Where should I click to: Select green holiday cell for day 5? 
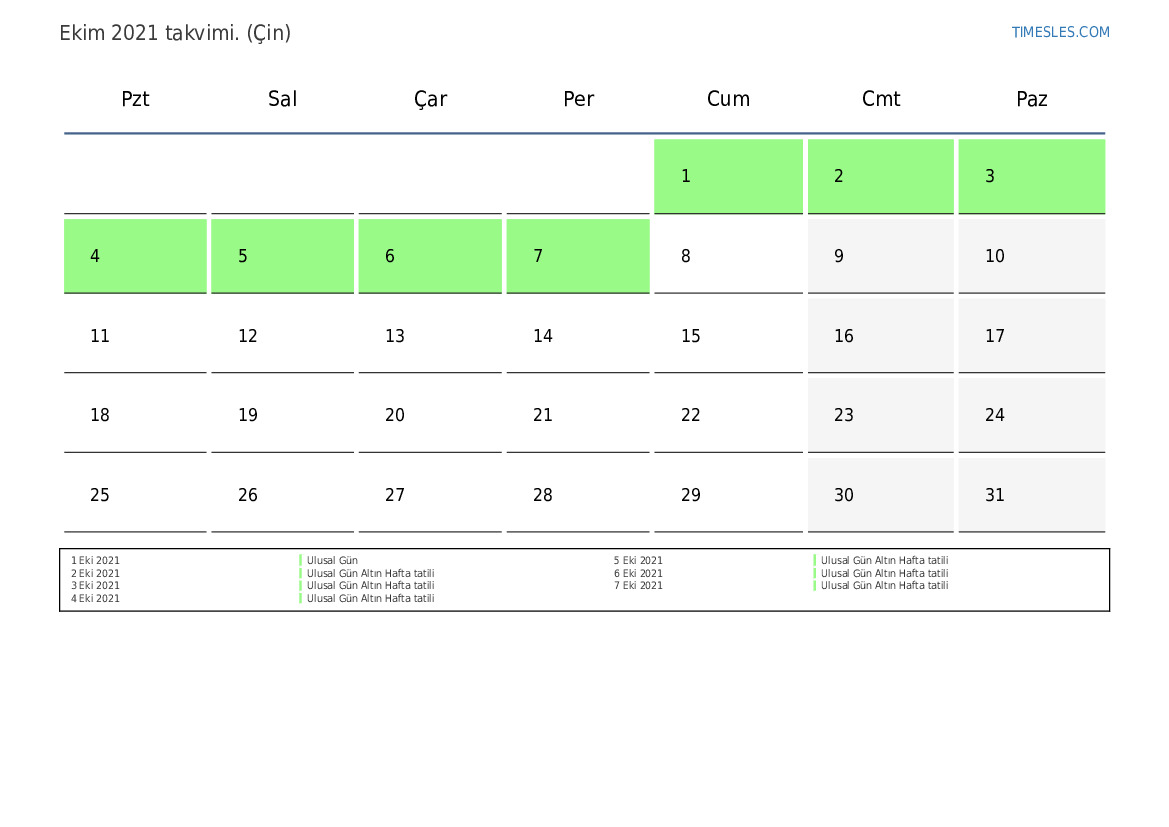click(282, 256)
